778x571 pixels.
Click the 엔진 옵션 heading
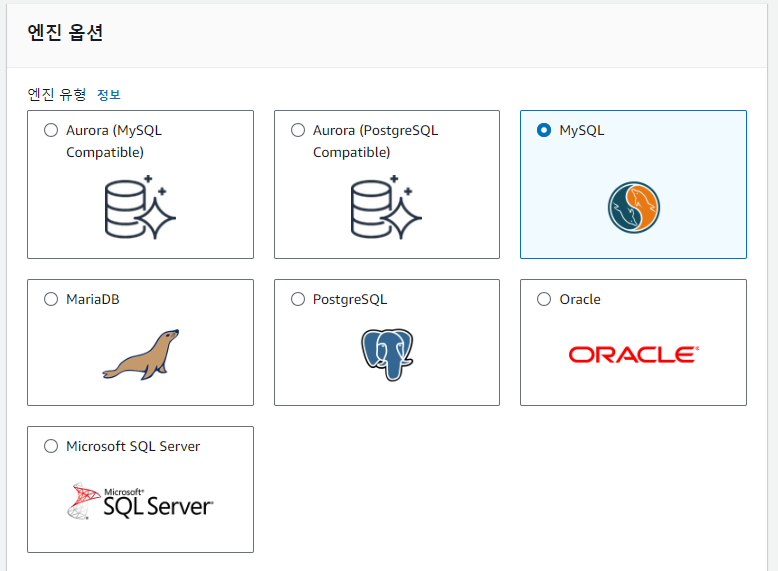(65, 33)
